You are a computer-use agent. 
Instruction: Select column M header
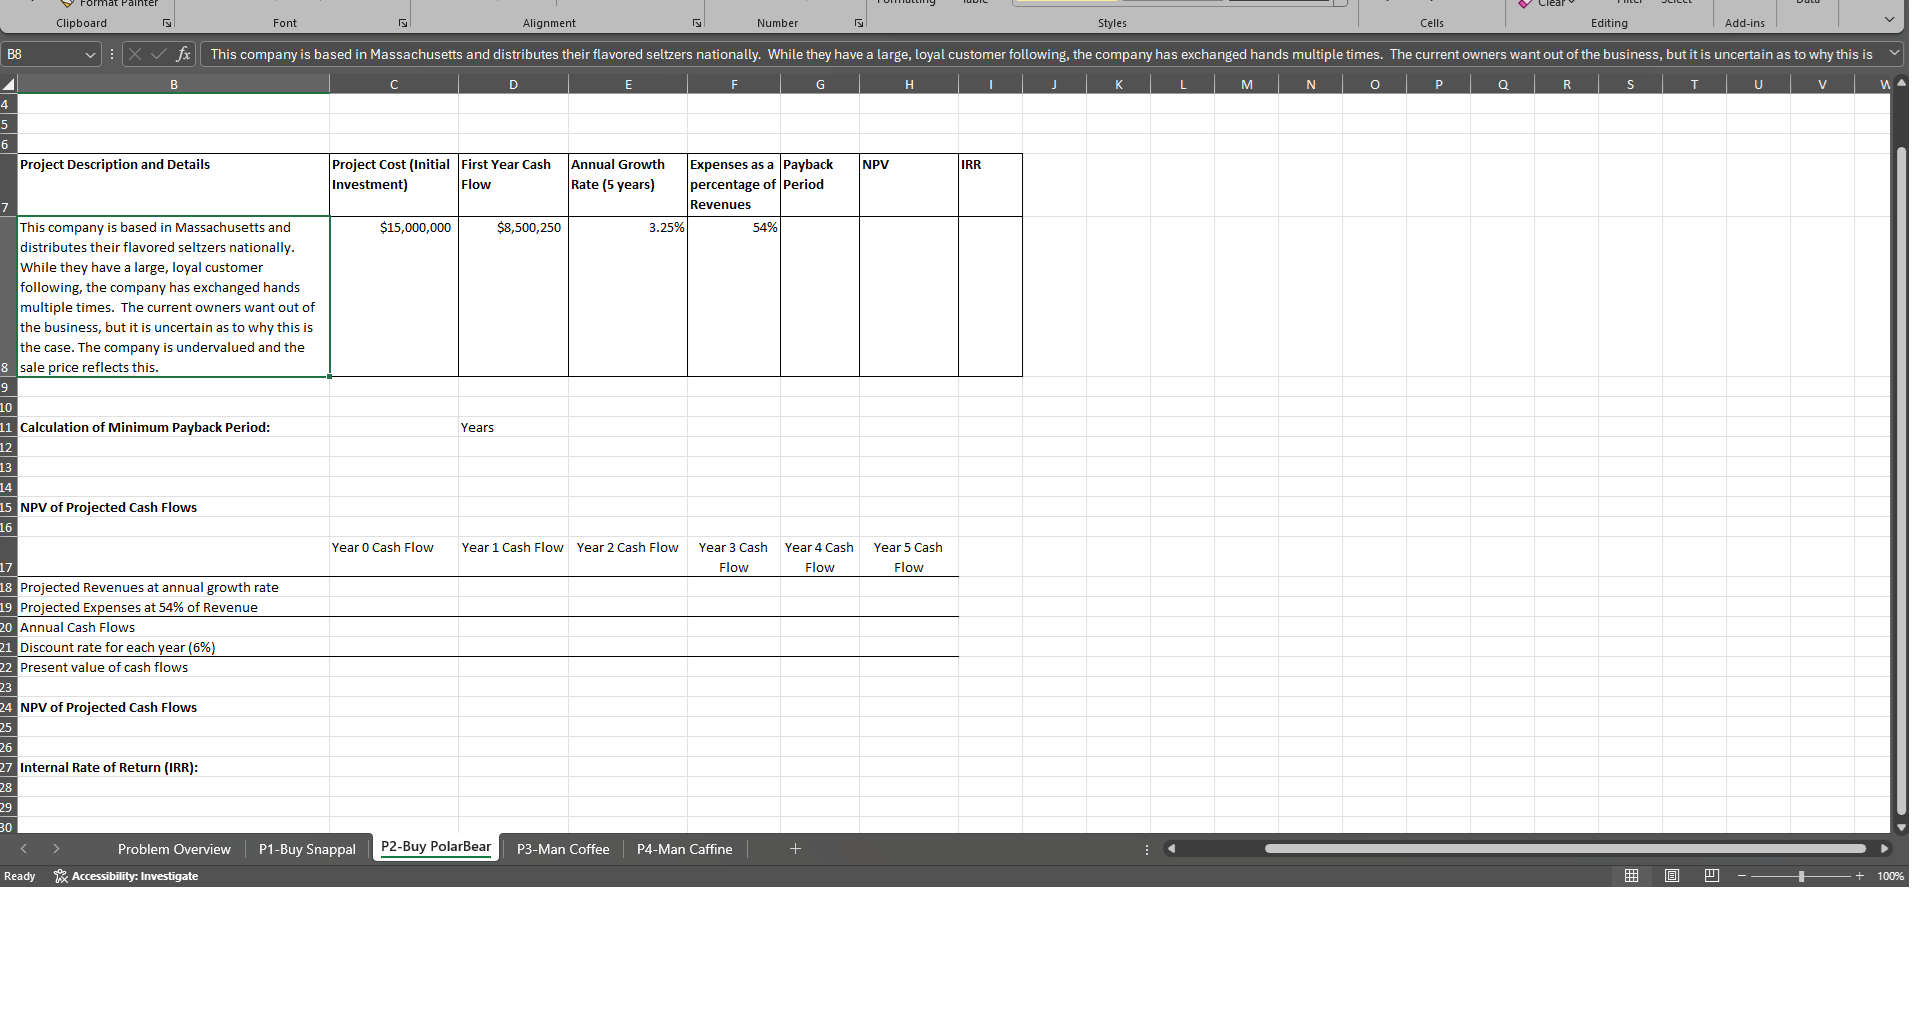[x=1247, y=85]
